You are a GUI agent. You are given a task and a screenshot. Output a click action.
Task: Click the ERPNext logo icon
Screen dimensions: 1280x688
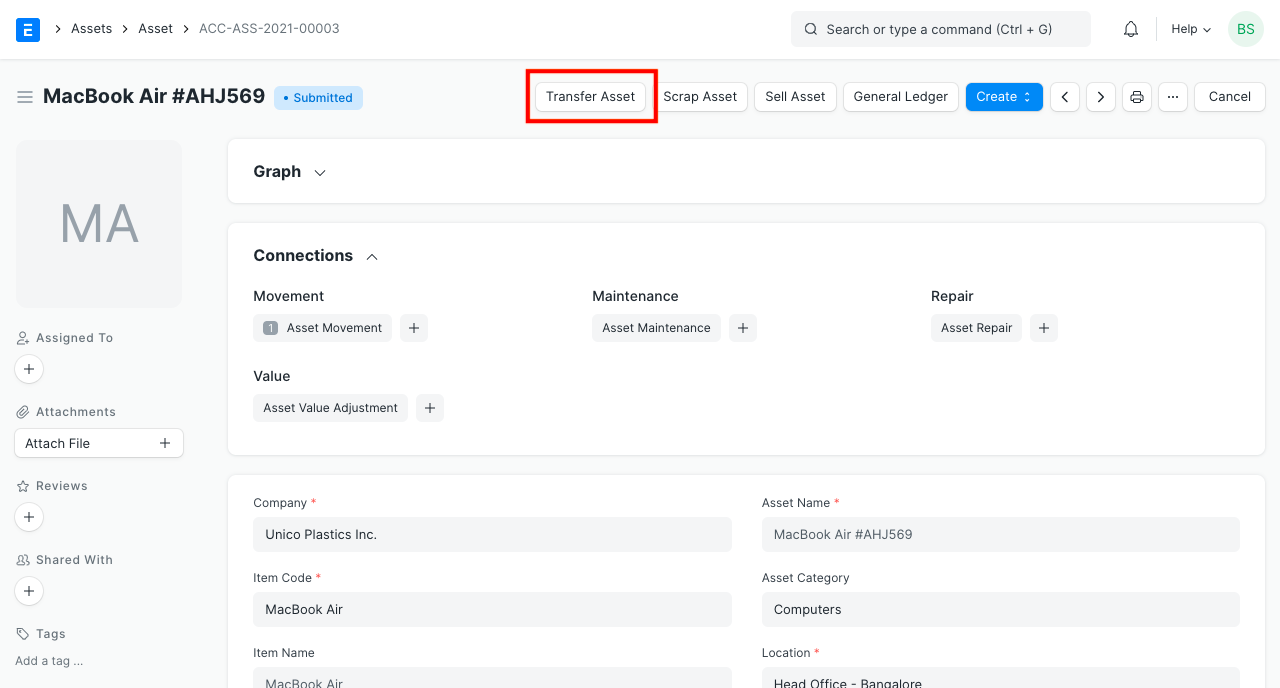coord(27,29)
